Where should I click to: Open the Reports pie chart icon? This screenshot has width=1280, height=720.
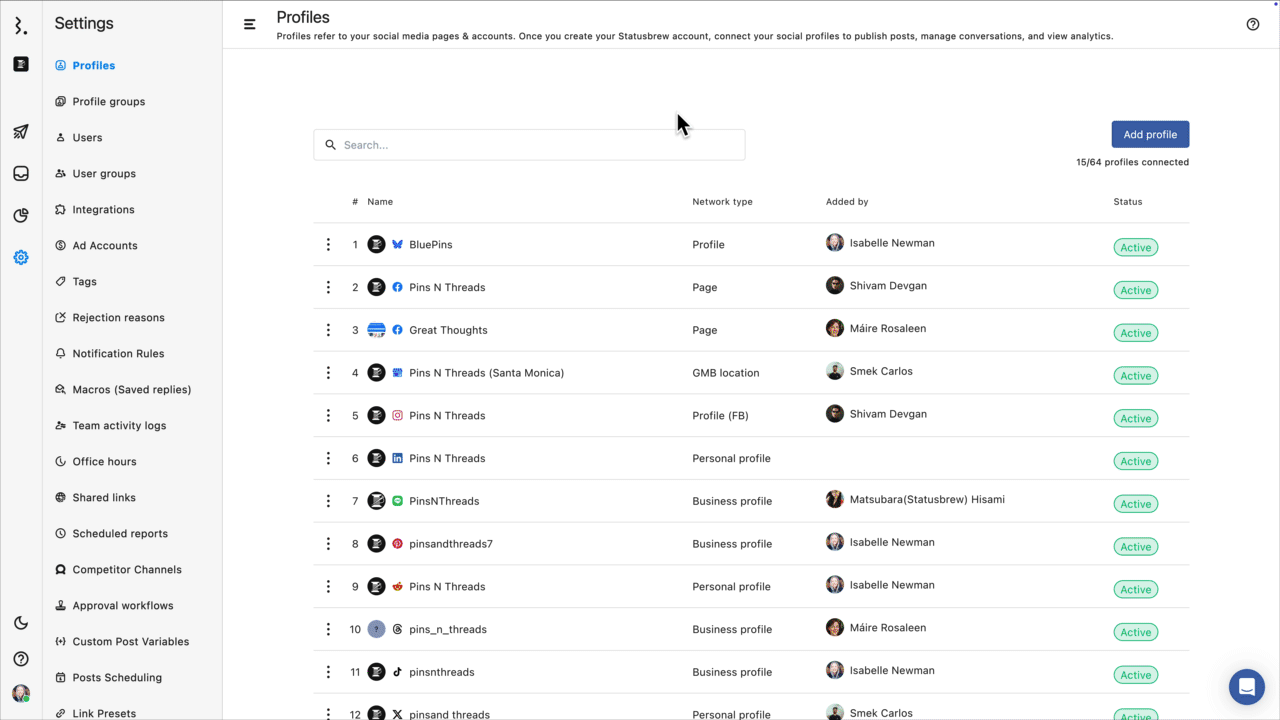point(21,216)
